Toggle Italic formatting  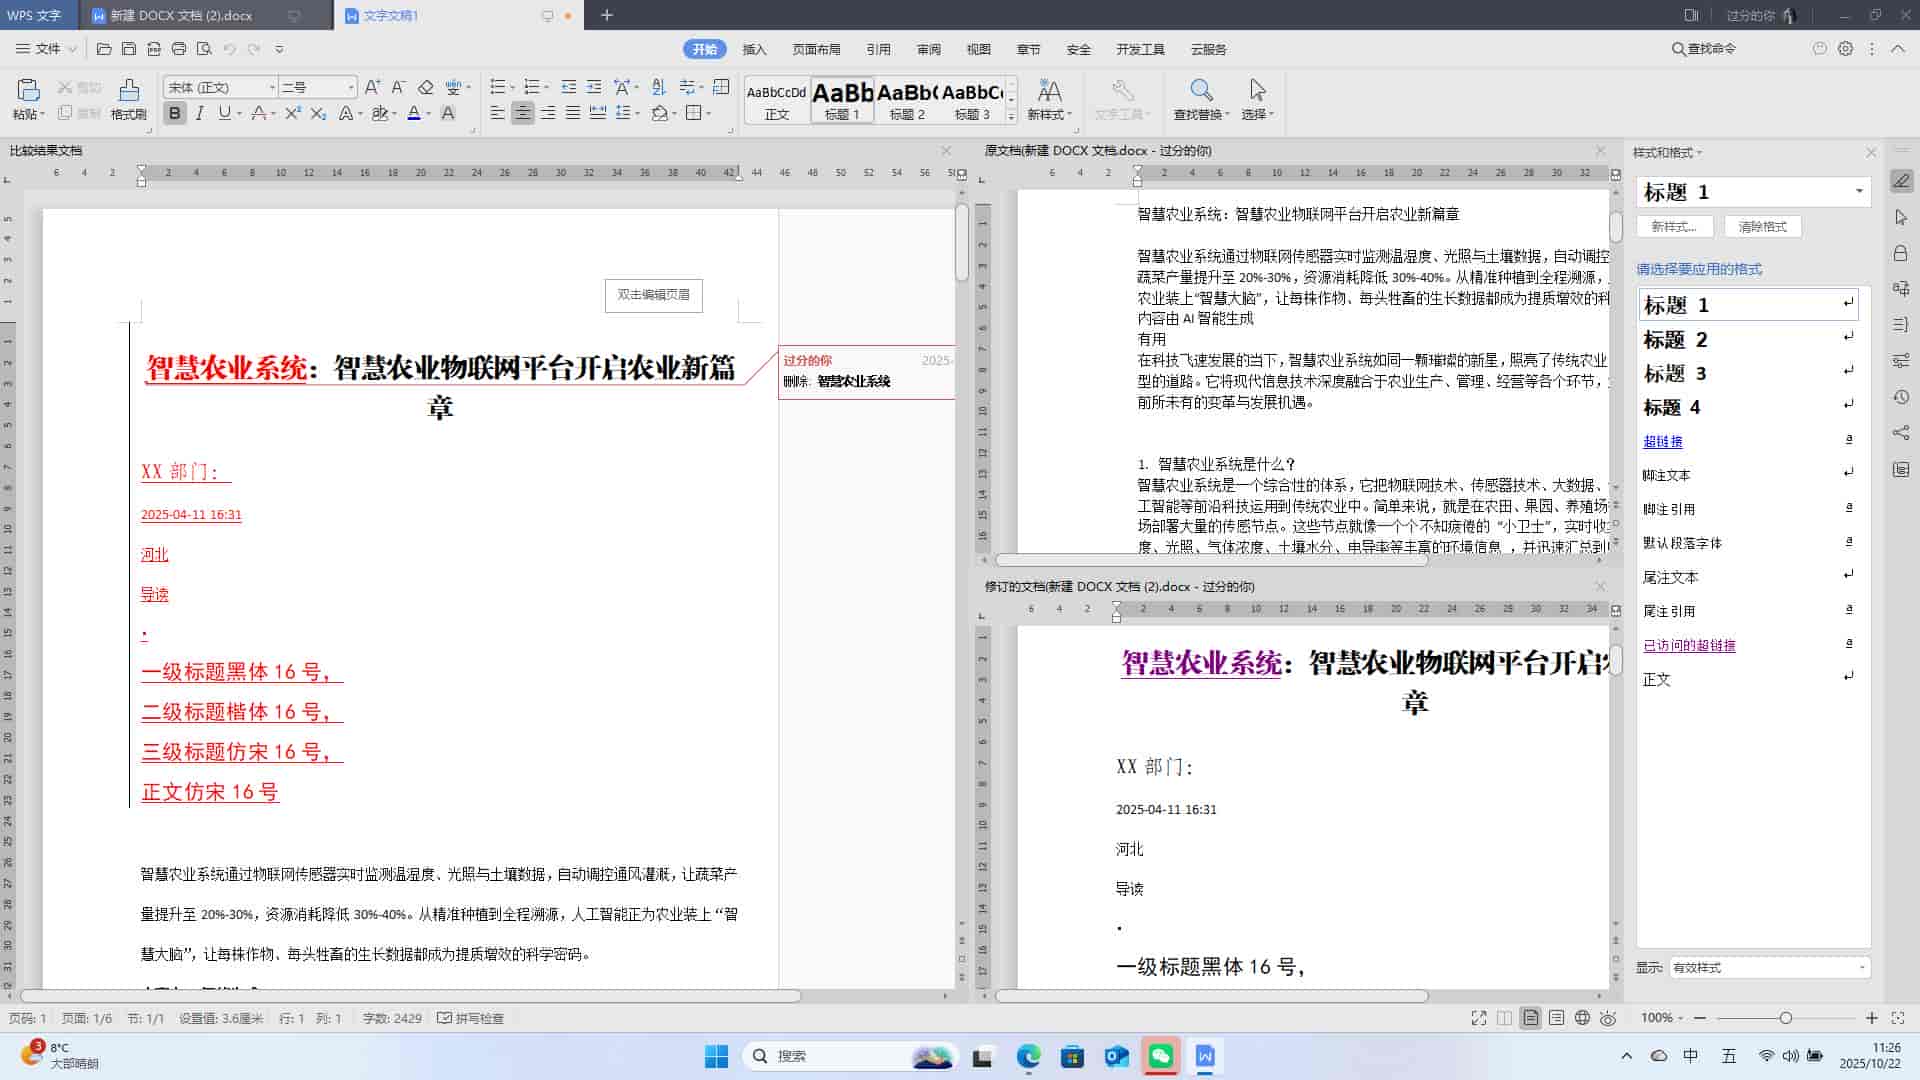(x=200, y=114)
